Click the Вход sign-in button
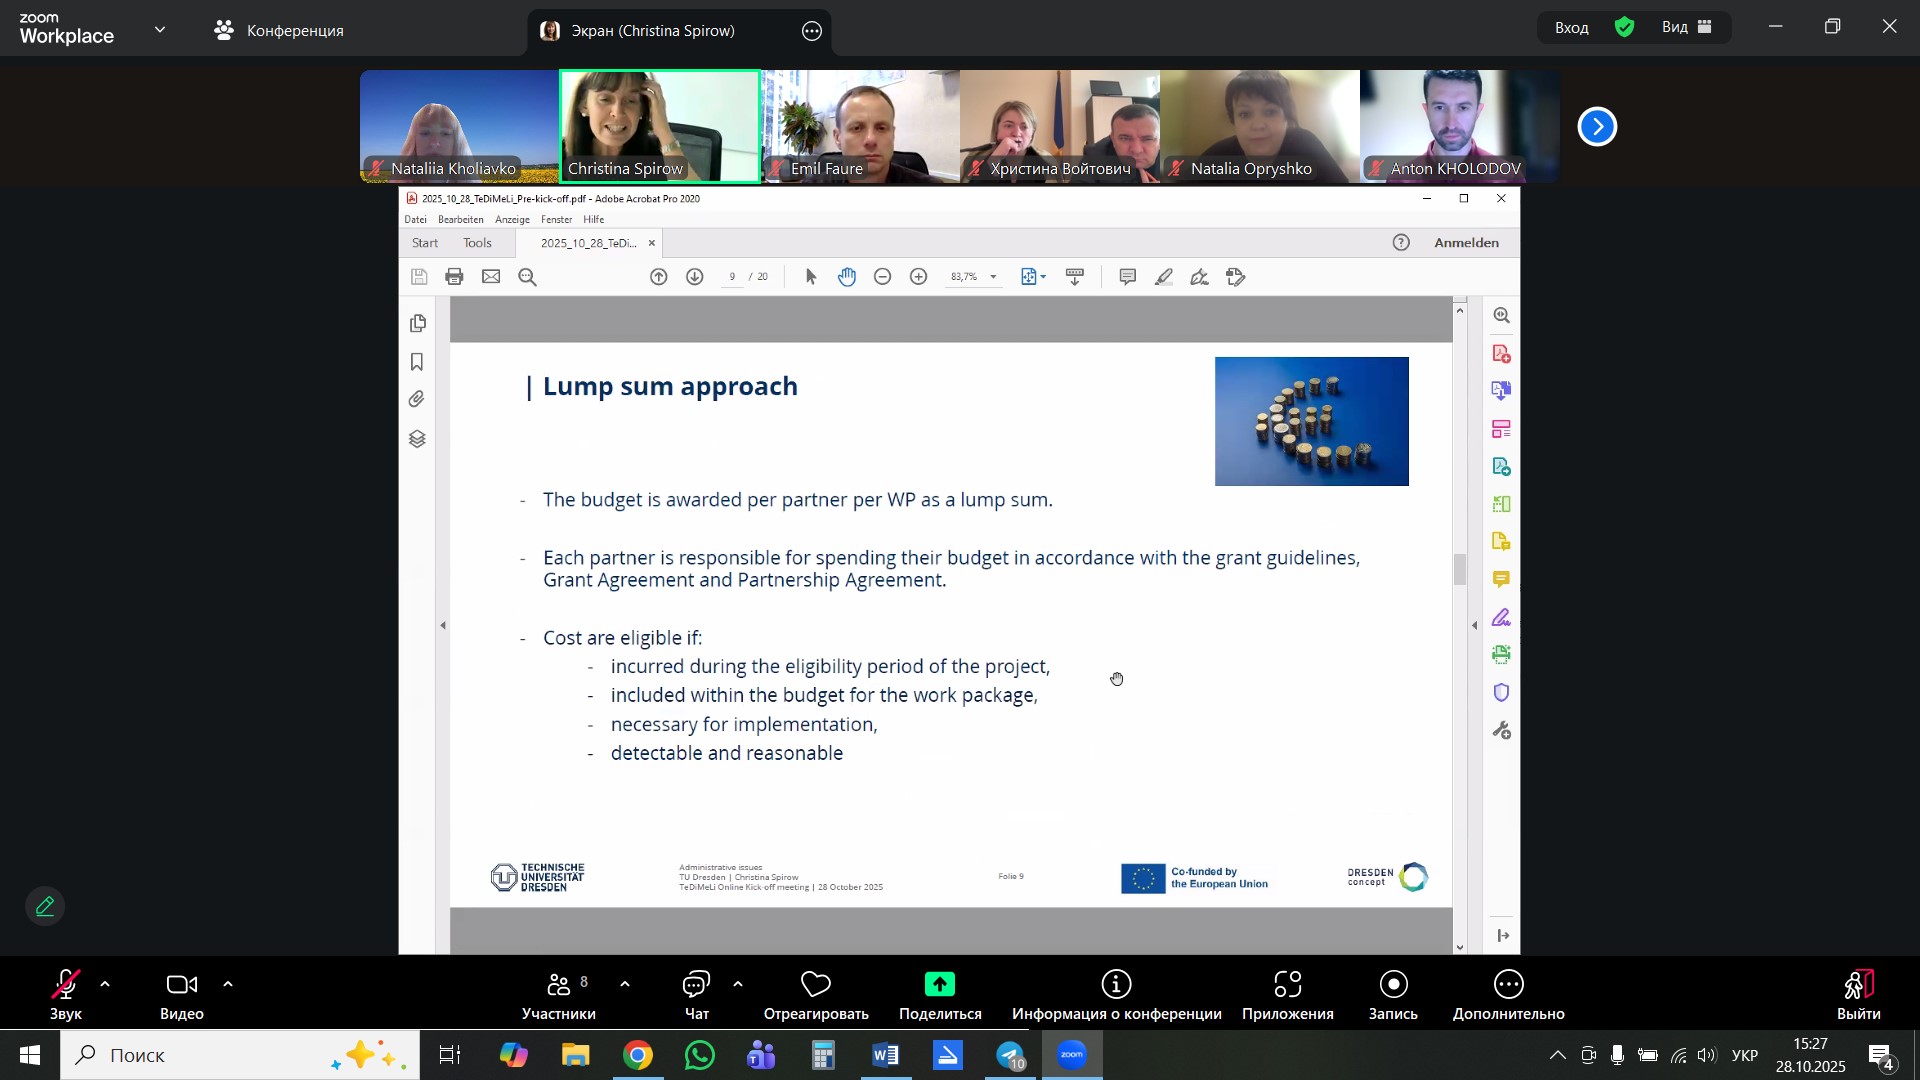The image size is (1920, 1080). pyautogui.click(x=1571, y=28)
